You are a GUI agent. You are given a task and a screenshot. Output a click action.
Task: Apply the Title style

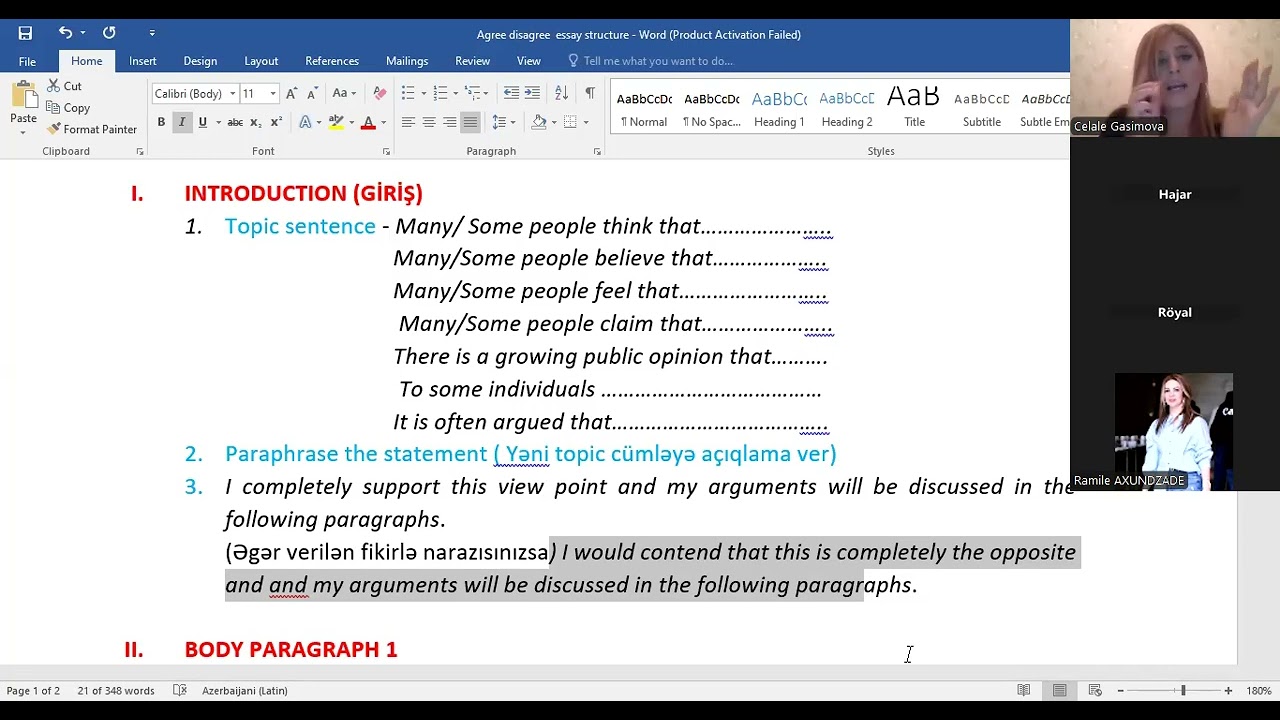tap(914, 109)
